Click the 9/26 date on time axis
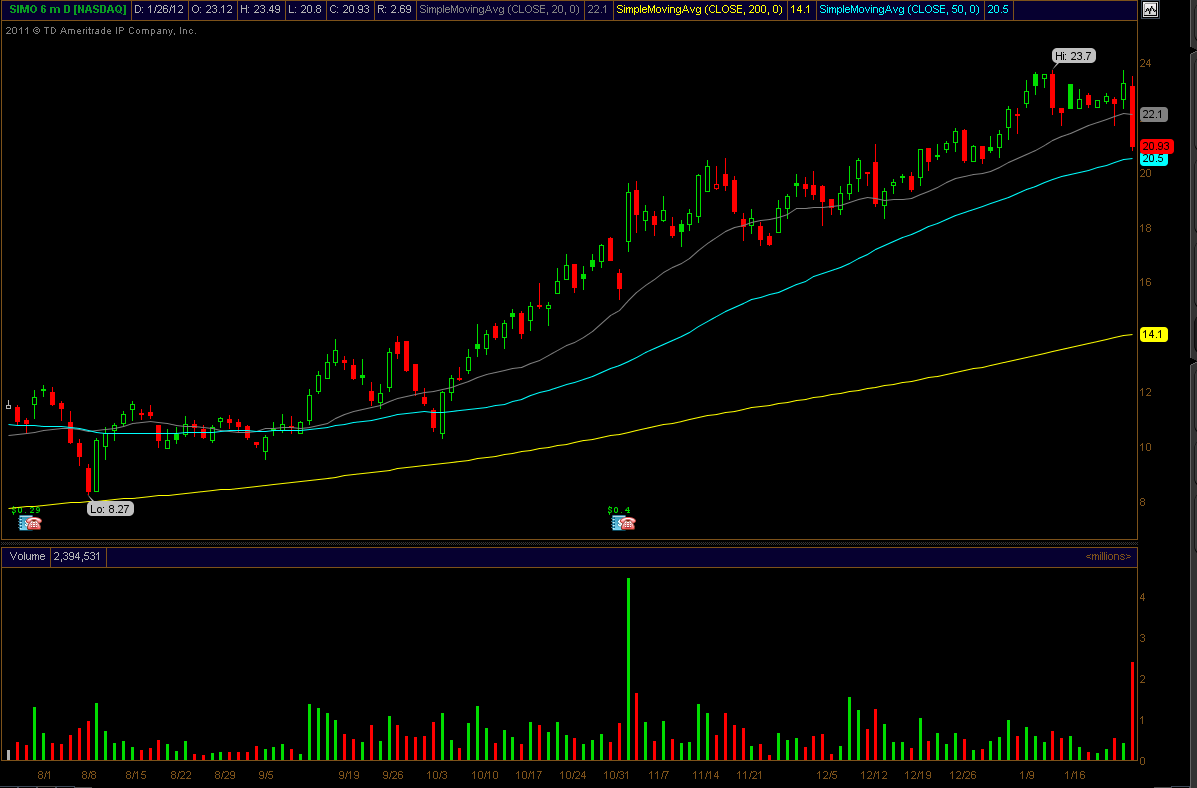This screenshot has width=1197, height=788. pos(392,776)
